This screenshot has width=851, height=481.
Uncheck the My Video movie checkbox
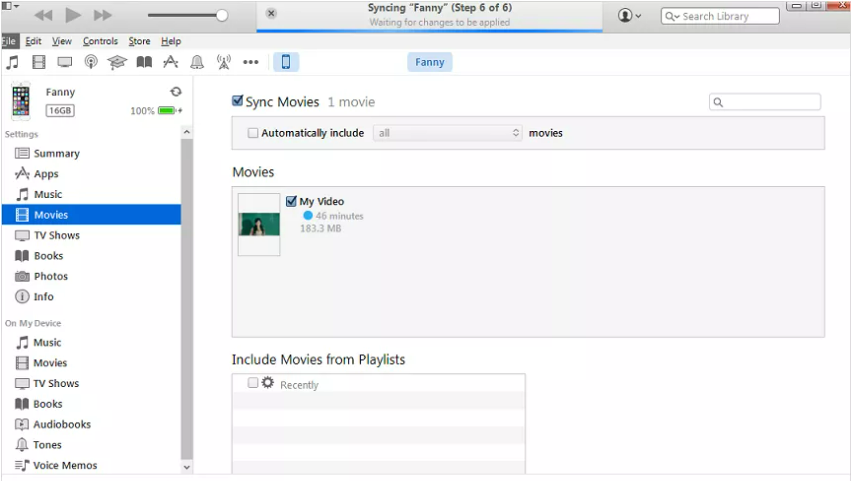point(291,201)
